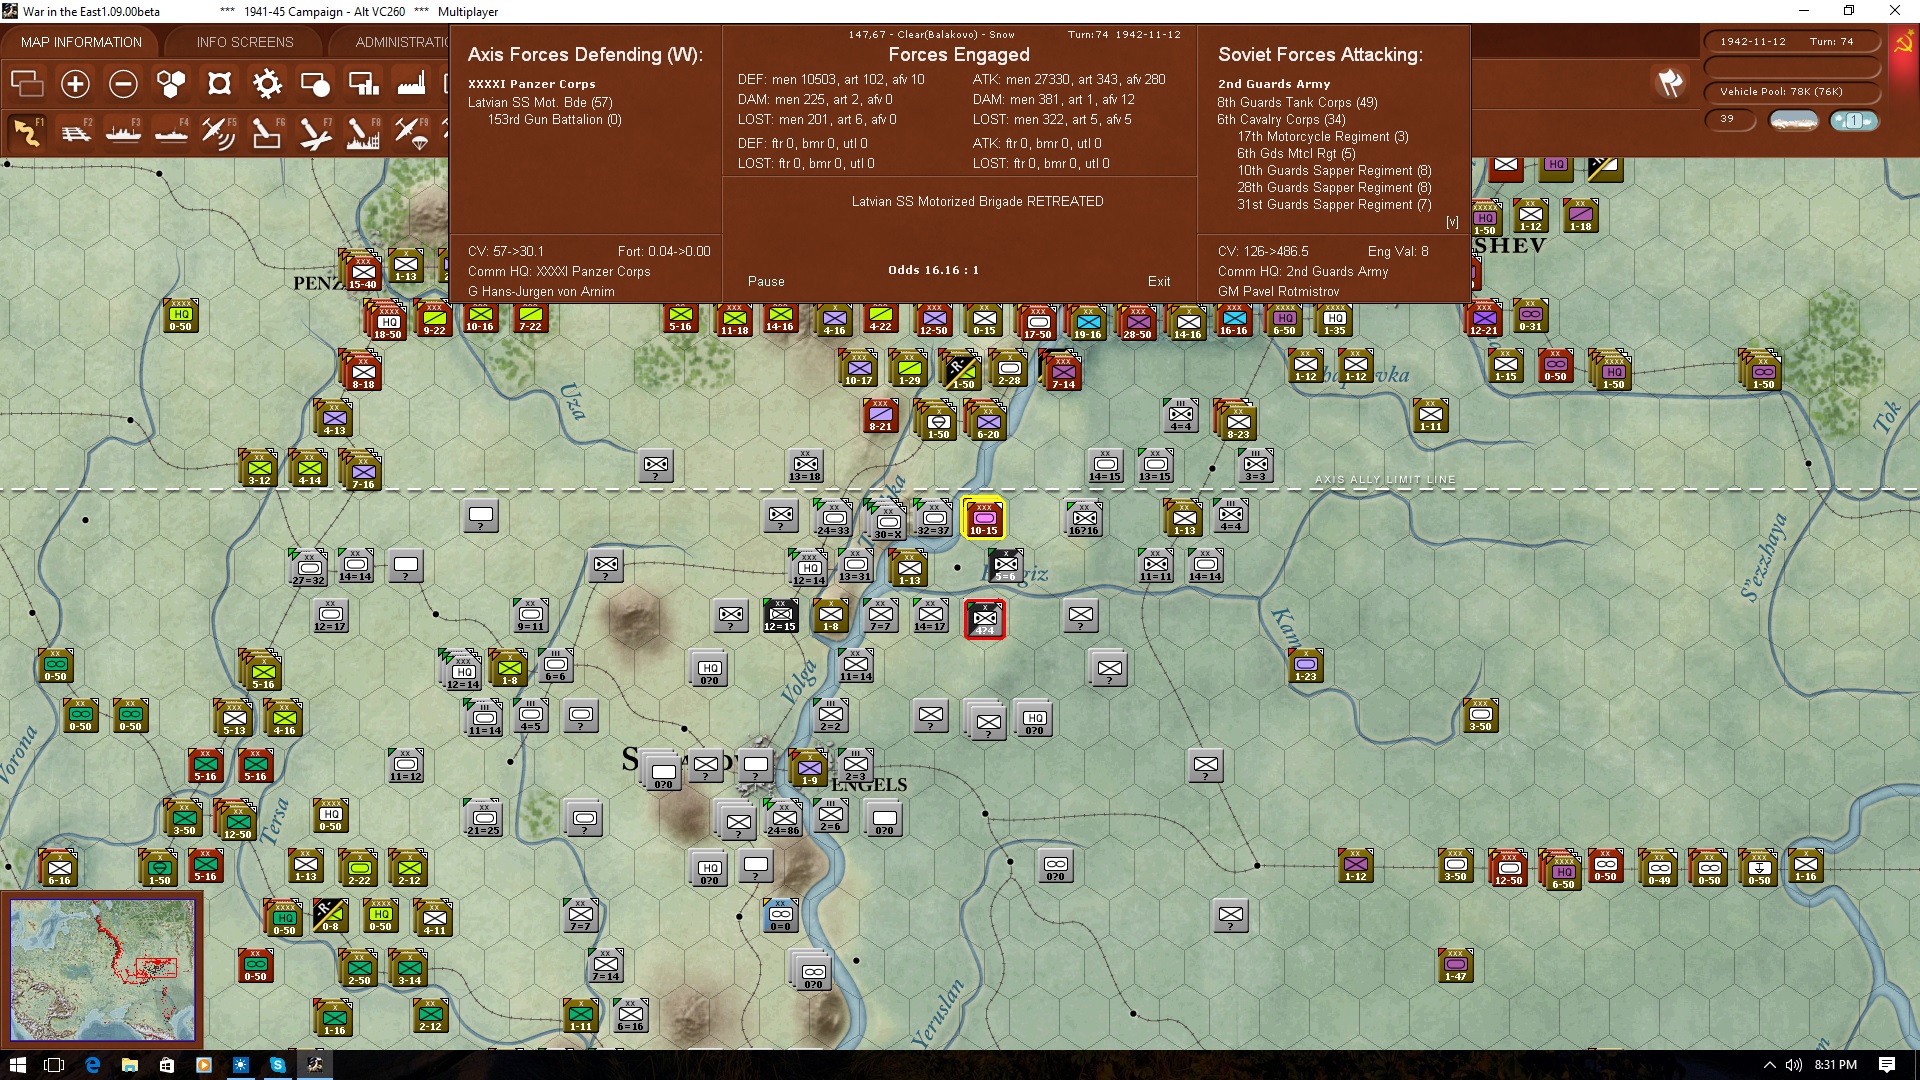The width and height of the screenshot is (1920, 1080).
Task: Select the 16-16 blue unit counter
Action: point(1233,320)
